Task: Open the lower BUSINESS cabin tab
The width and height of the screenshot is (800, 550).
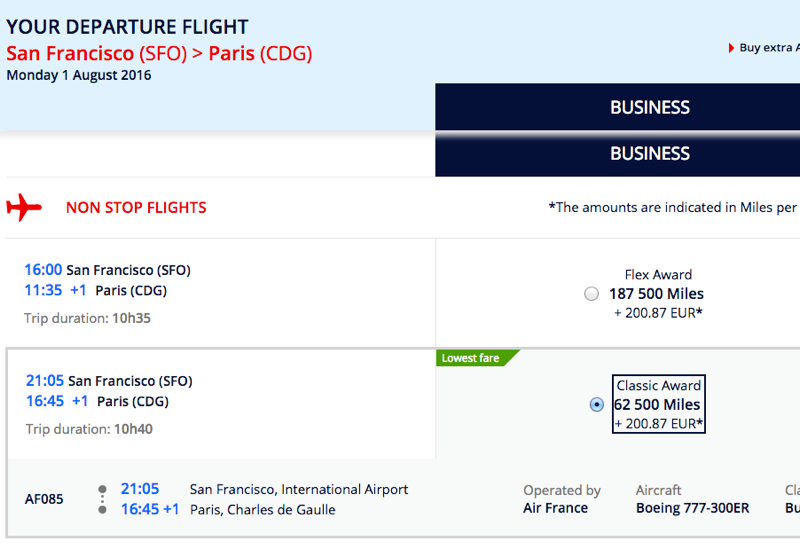Action: point(617,154)
